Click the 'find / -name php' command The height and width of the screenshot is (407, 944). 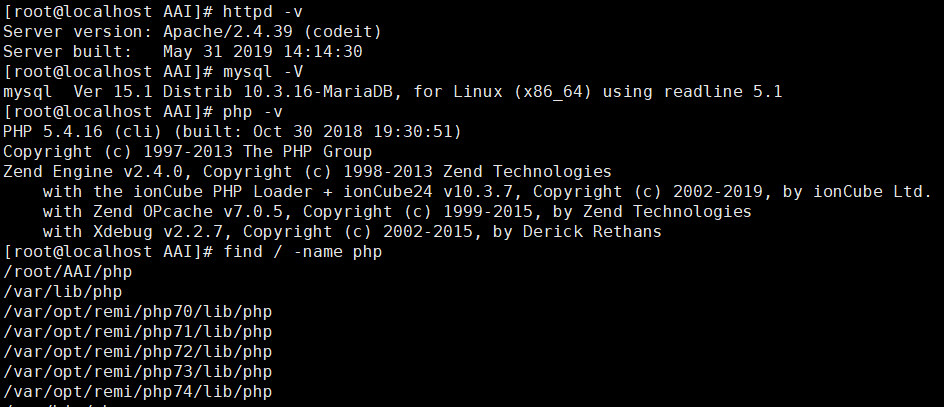pyautogui.click(x=300, y=252)
